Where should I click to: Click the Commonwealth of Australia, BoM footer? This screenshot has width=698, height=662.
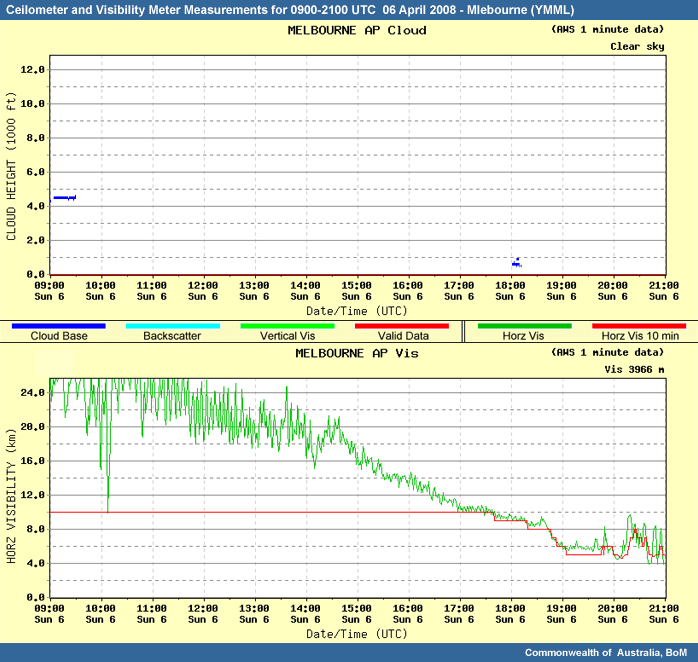point(606,653)
